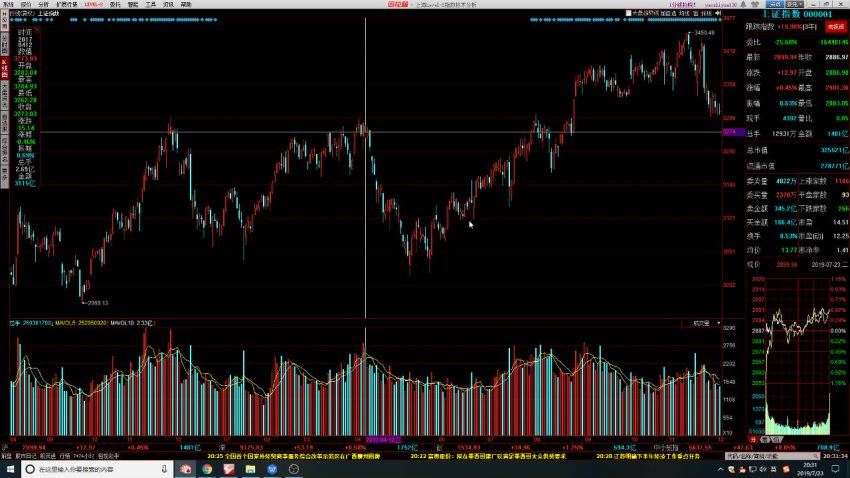Click the 2969.13 low price label
Screen dimensions: 850x478
click(98, 303)
